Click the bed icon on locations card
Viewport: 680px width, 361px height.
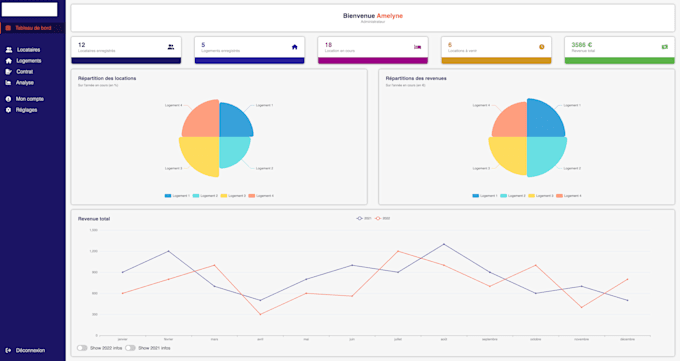click(x=418, y=47)
